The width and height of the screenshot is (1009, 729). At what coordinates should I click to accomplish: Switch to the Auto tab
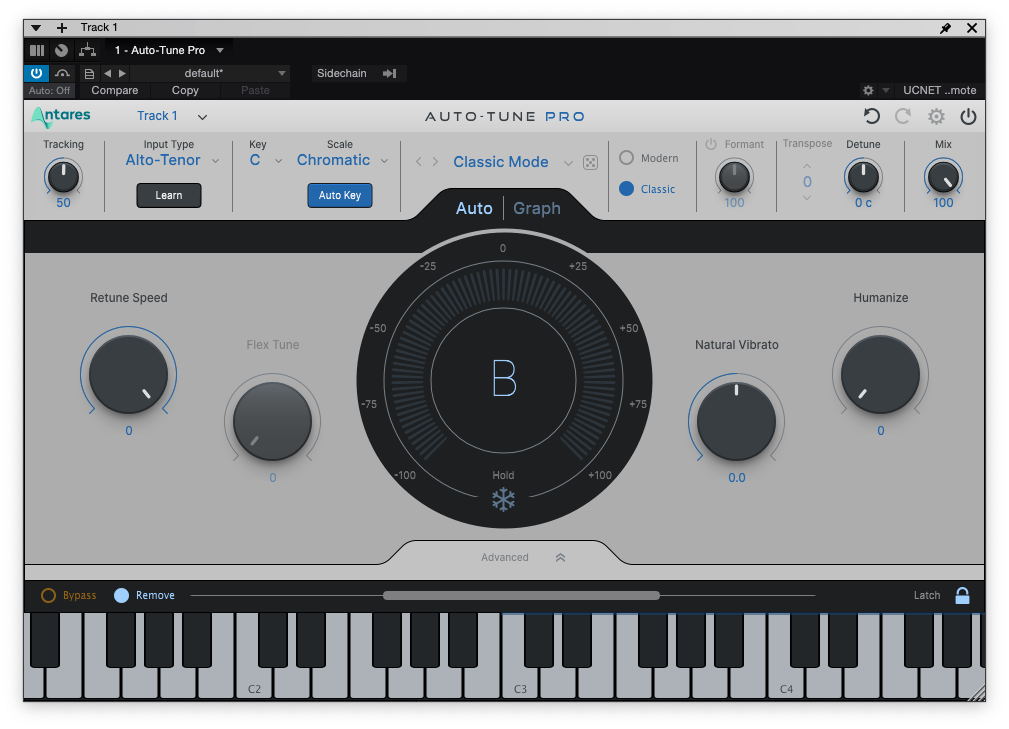click(474, 208)
